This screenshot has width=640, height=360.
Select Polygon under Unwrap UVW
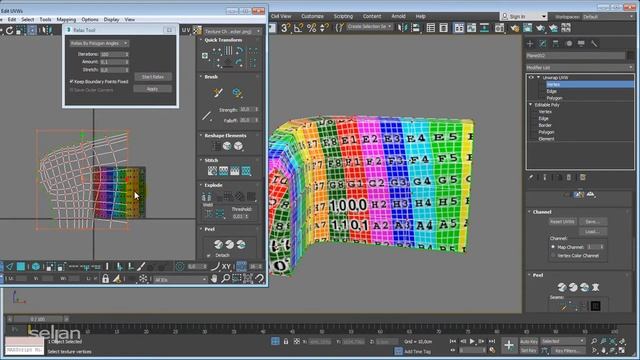(554, 98)
